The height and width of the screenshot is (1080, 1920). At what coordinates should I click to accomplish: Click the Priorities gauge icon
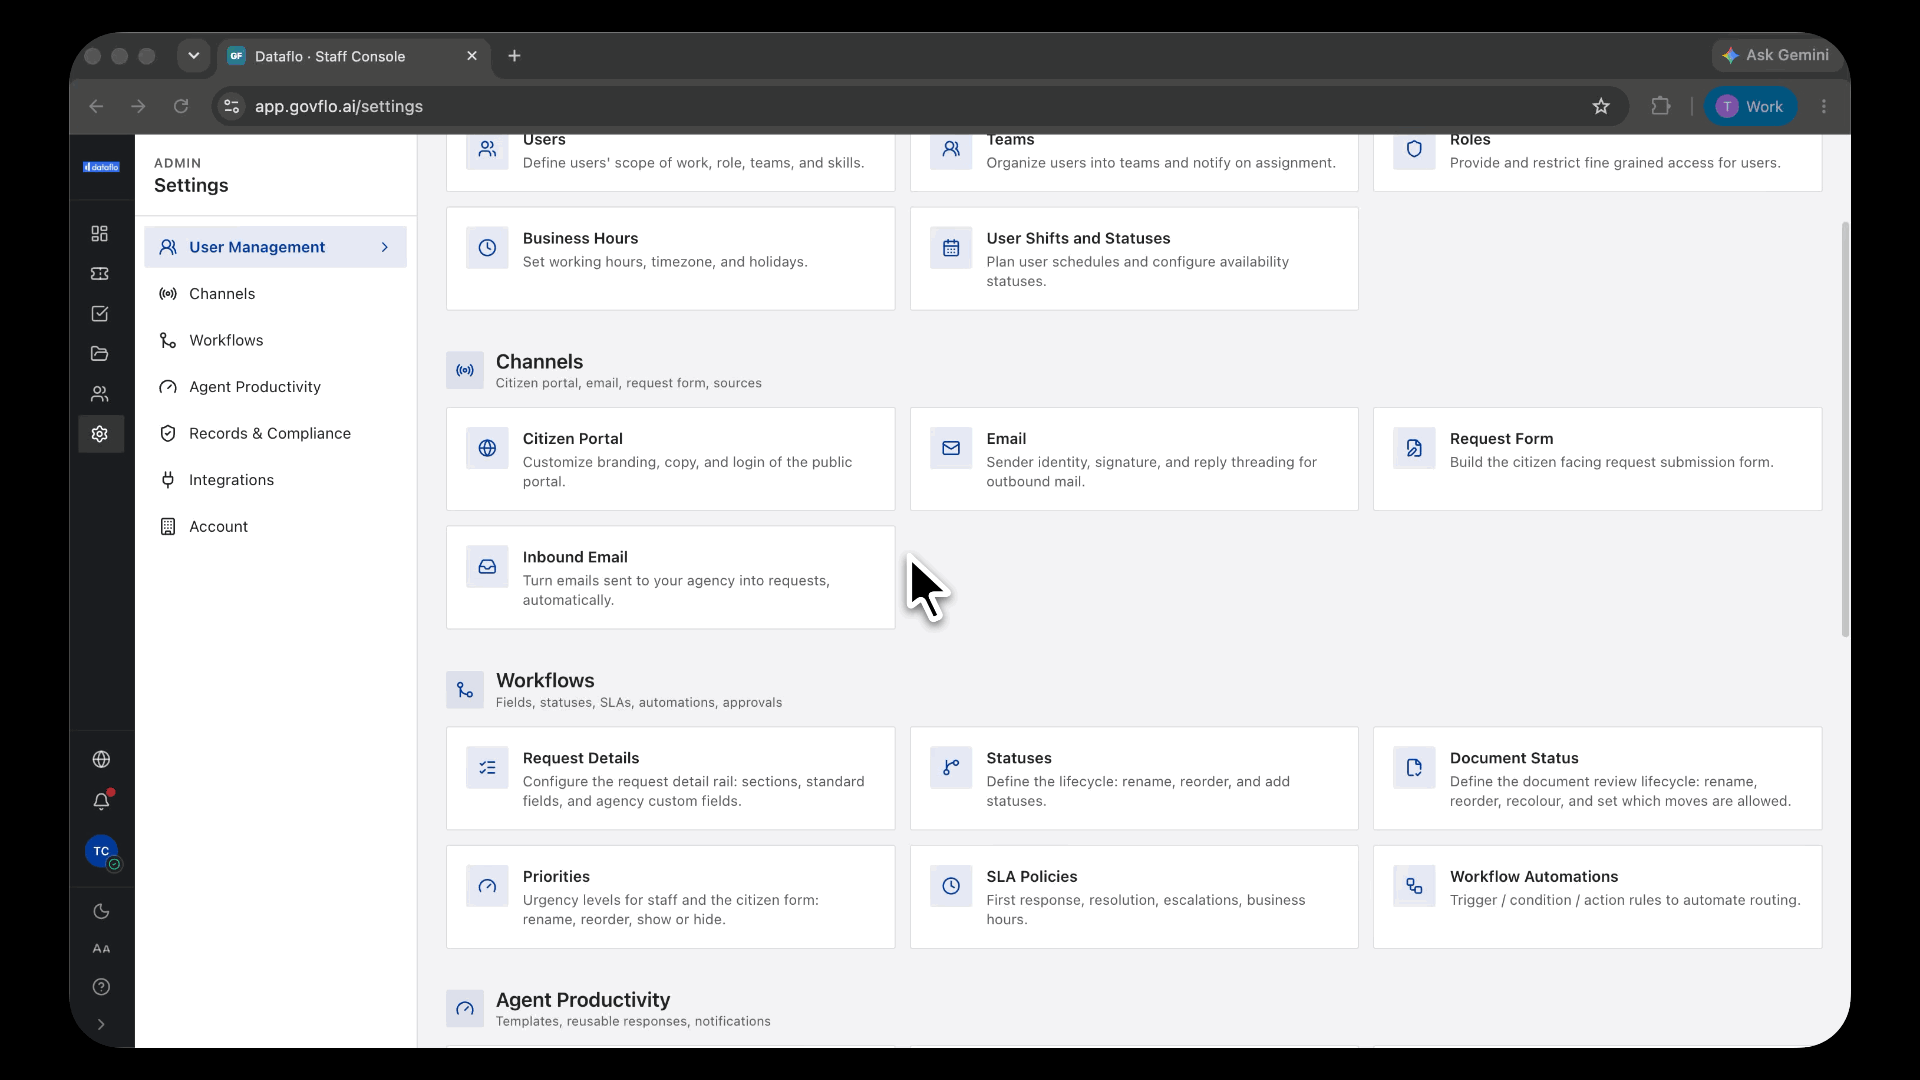coord(487,886)
